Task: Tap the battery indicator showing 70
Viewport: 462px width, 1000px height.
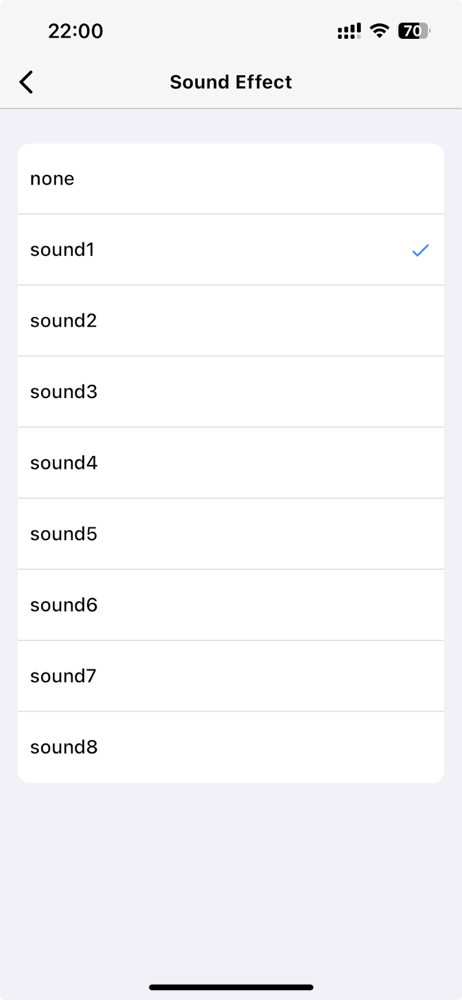Action: click(x=414, y=31)
